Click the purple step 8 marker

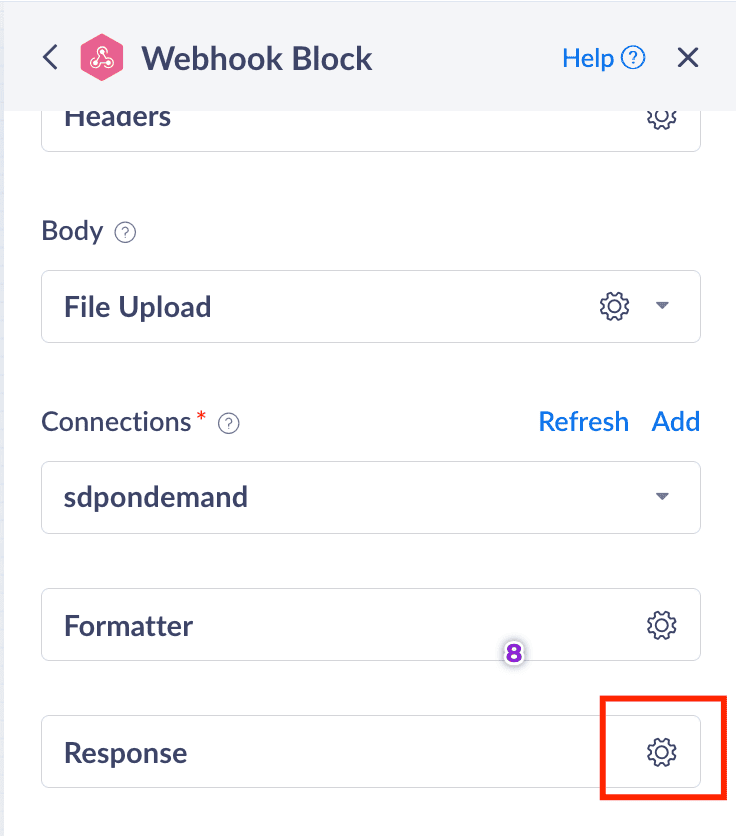pyautogui.click(x=514, y=654)
